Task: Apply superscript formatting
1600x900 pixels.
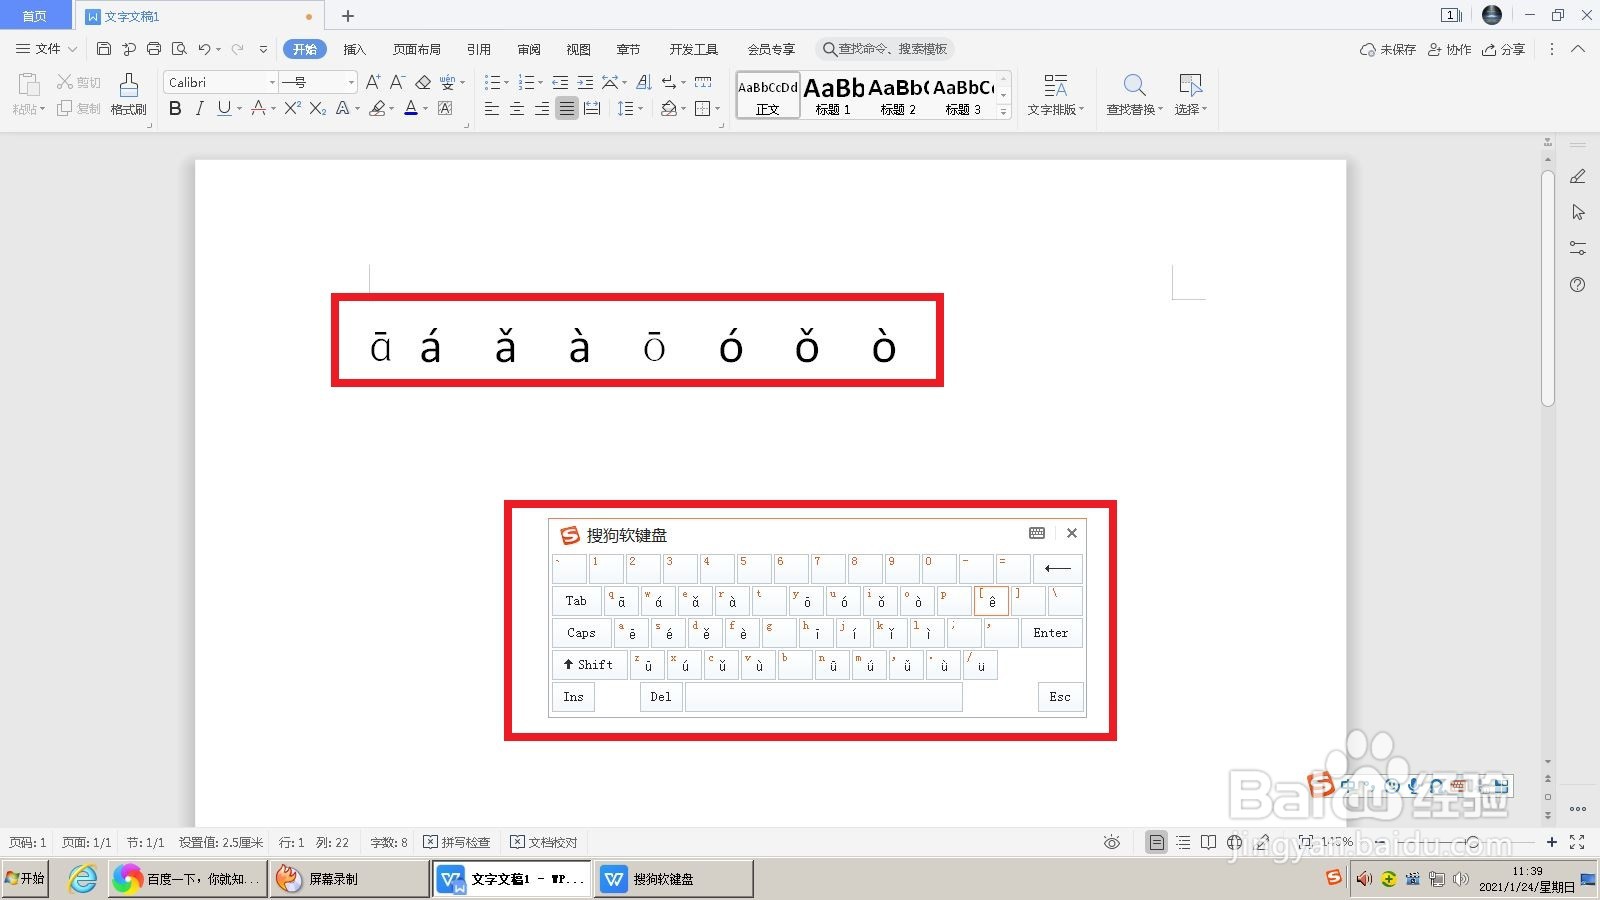Action: tap(292, 108)
